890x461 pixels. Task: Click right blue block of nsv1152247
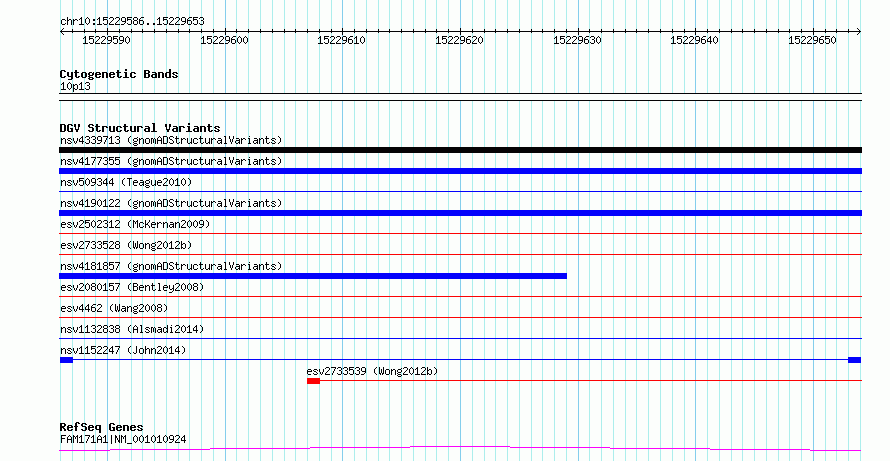854,360
